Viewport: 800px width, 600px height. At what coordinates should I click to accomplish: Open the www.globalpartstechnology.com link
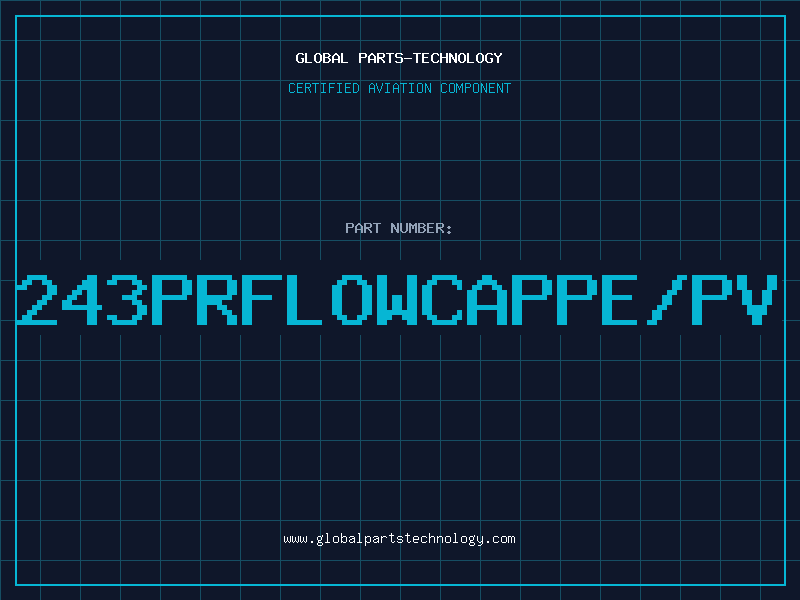pyautogui.click(x=399, y=539)
